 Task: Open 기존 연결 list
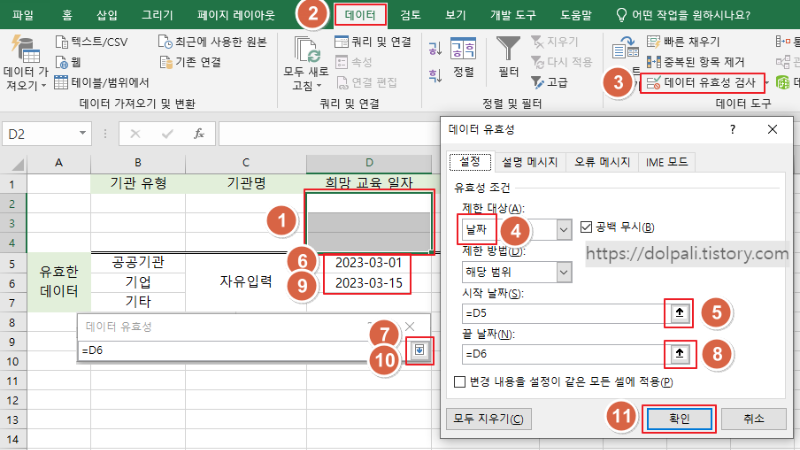tap(190, 62)
